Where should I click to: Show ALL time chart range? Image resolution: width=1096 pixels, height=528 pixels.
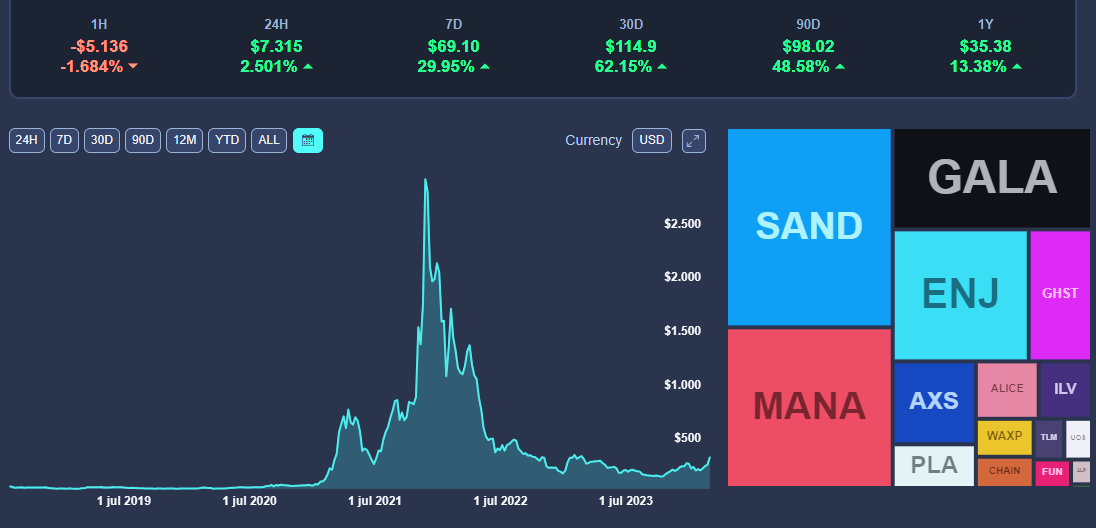(x=269, y=141)
